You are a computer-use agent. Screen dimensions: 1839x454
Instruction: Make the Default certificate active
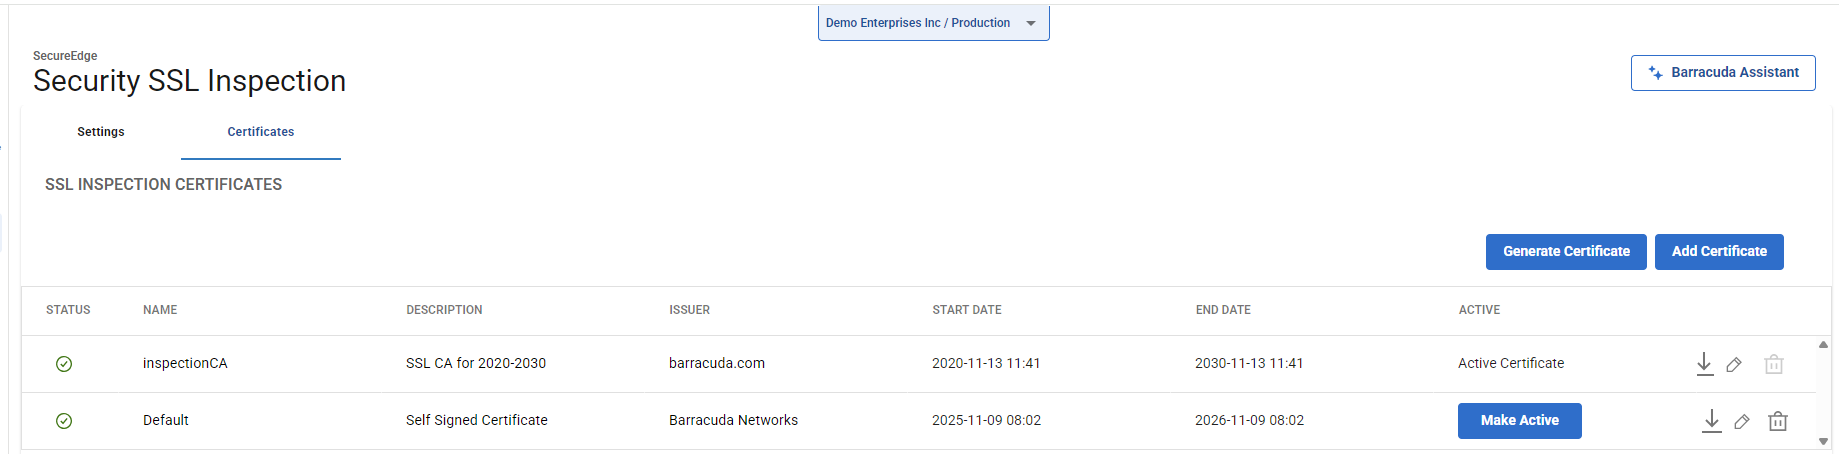click(x=1519, y=421)
